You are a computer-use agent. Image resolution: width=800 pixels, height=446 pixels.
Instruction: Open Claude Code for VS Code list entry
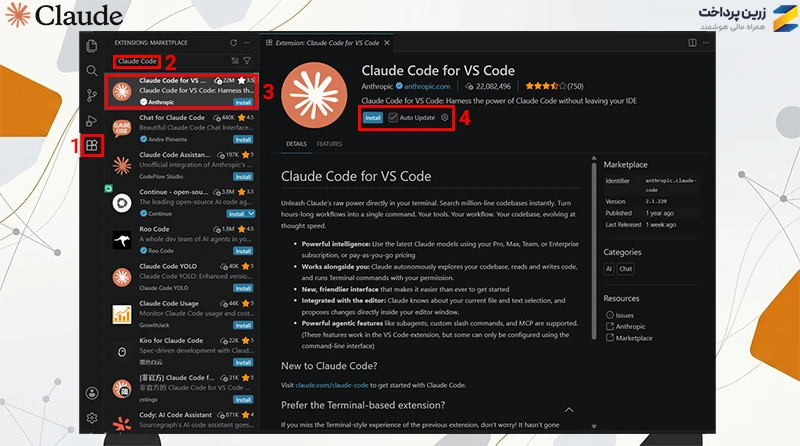(182, 91)
